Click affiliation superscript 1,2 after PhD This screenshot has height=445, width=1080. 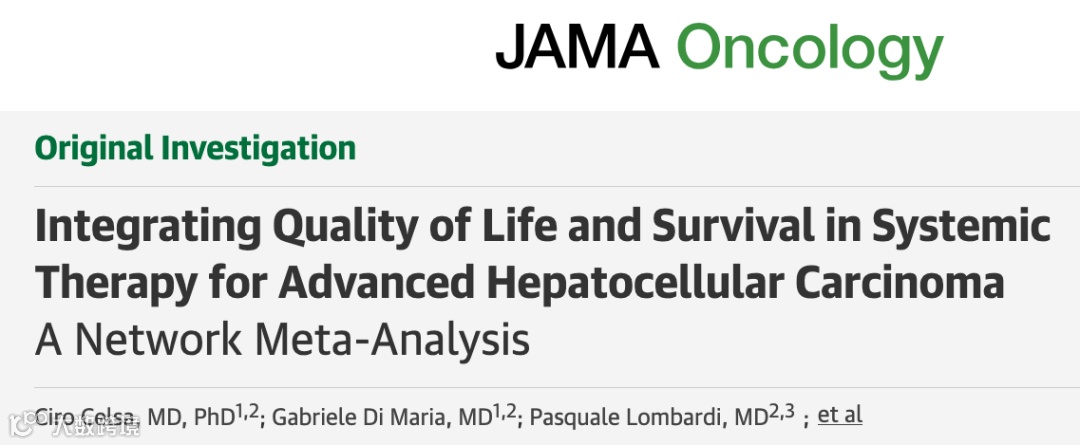247,412
